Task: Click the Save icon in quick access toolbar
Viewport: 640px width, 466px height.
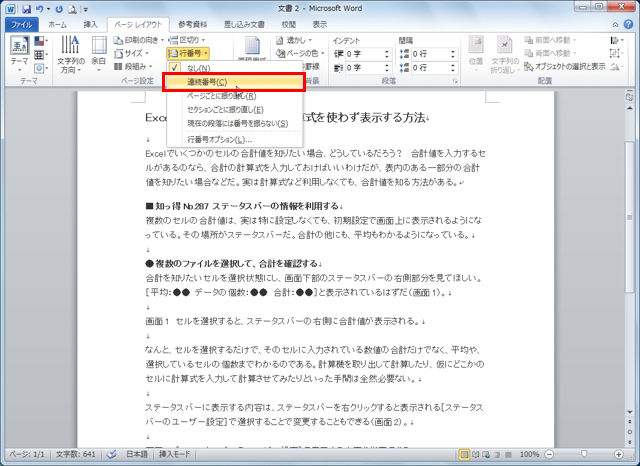Action: coord(27,9)
